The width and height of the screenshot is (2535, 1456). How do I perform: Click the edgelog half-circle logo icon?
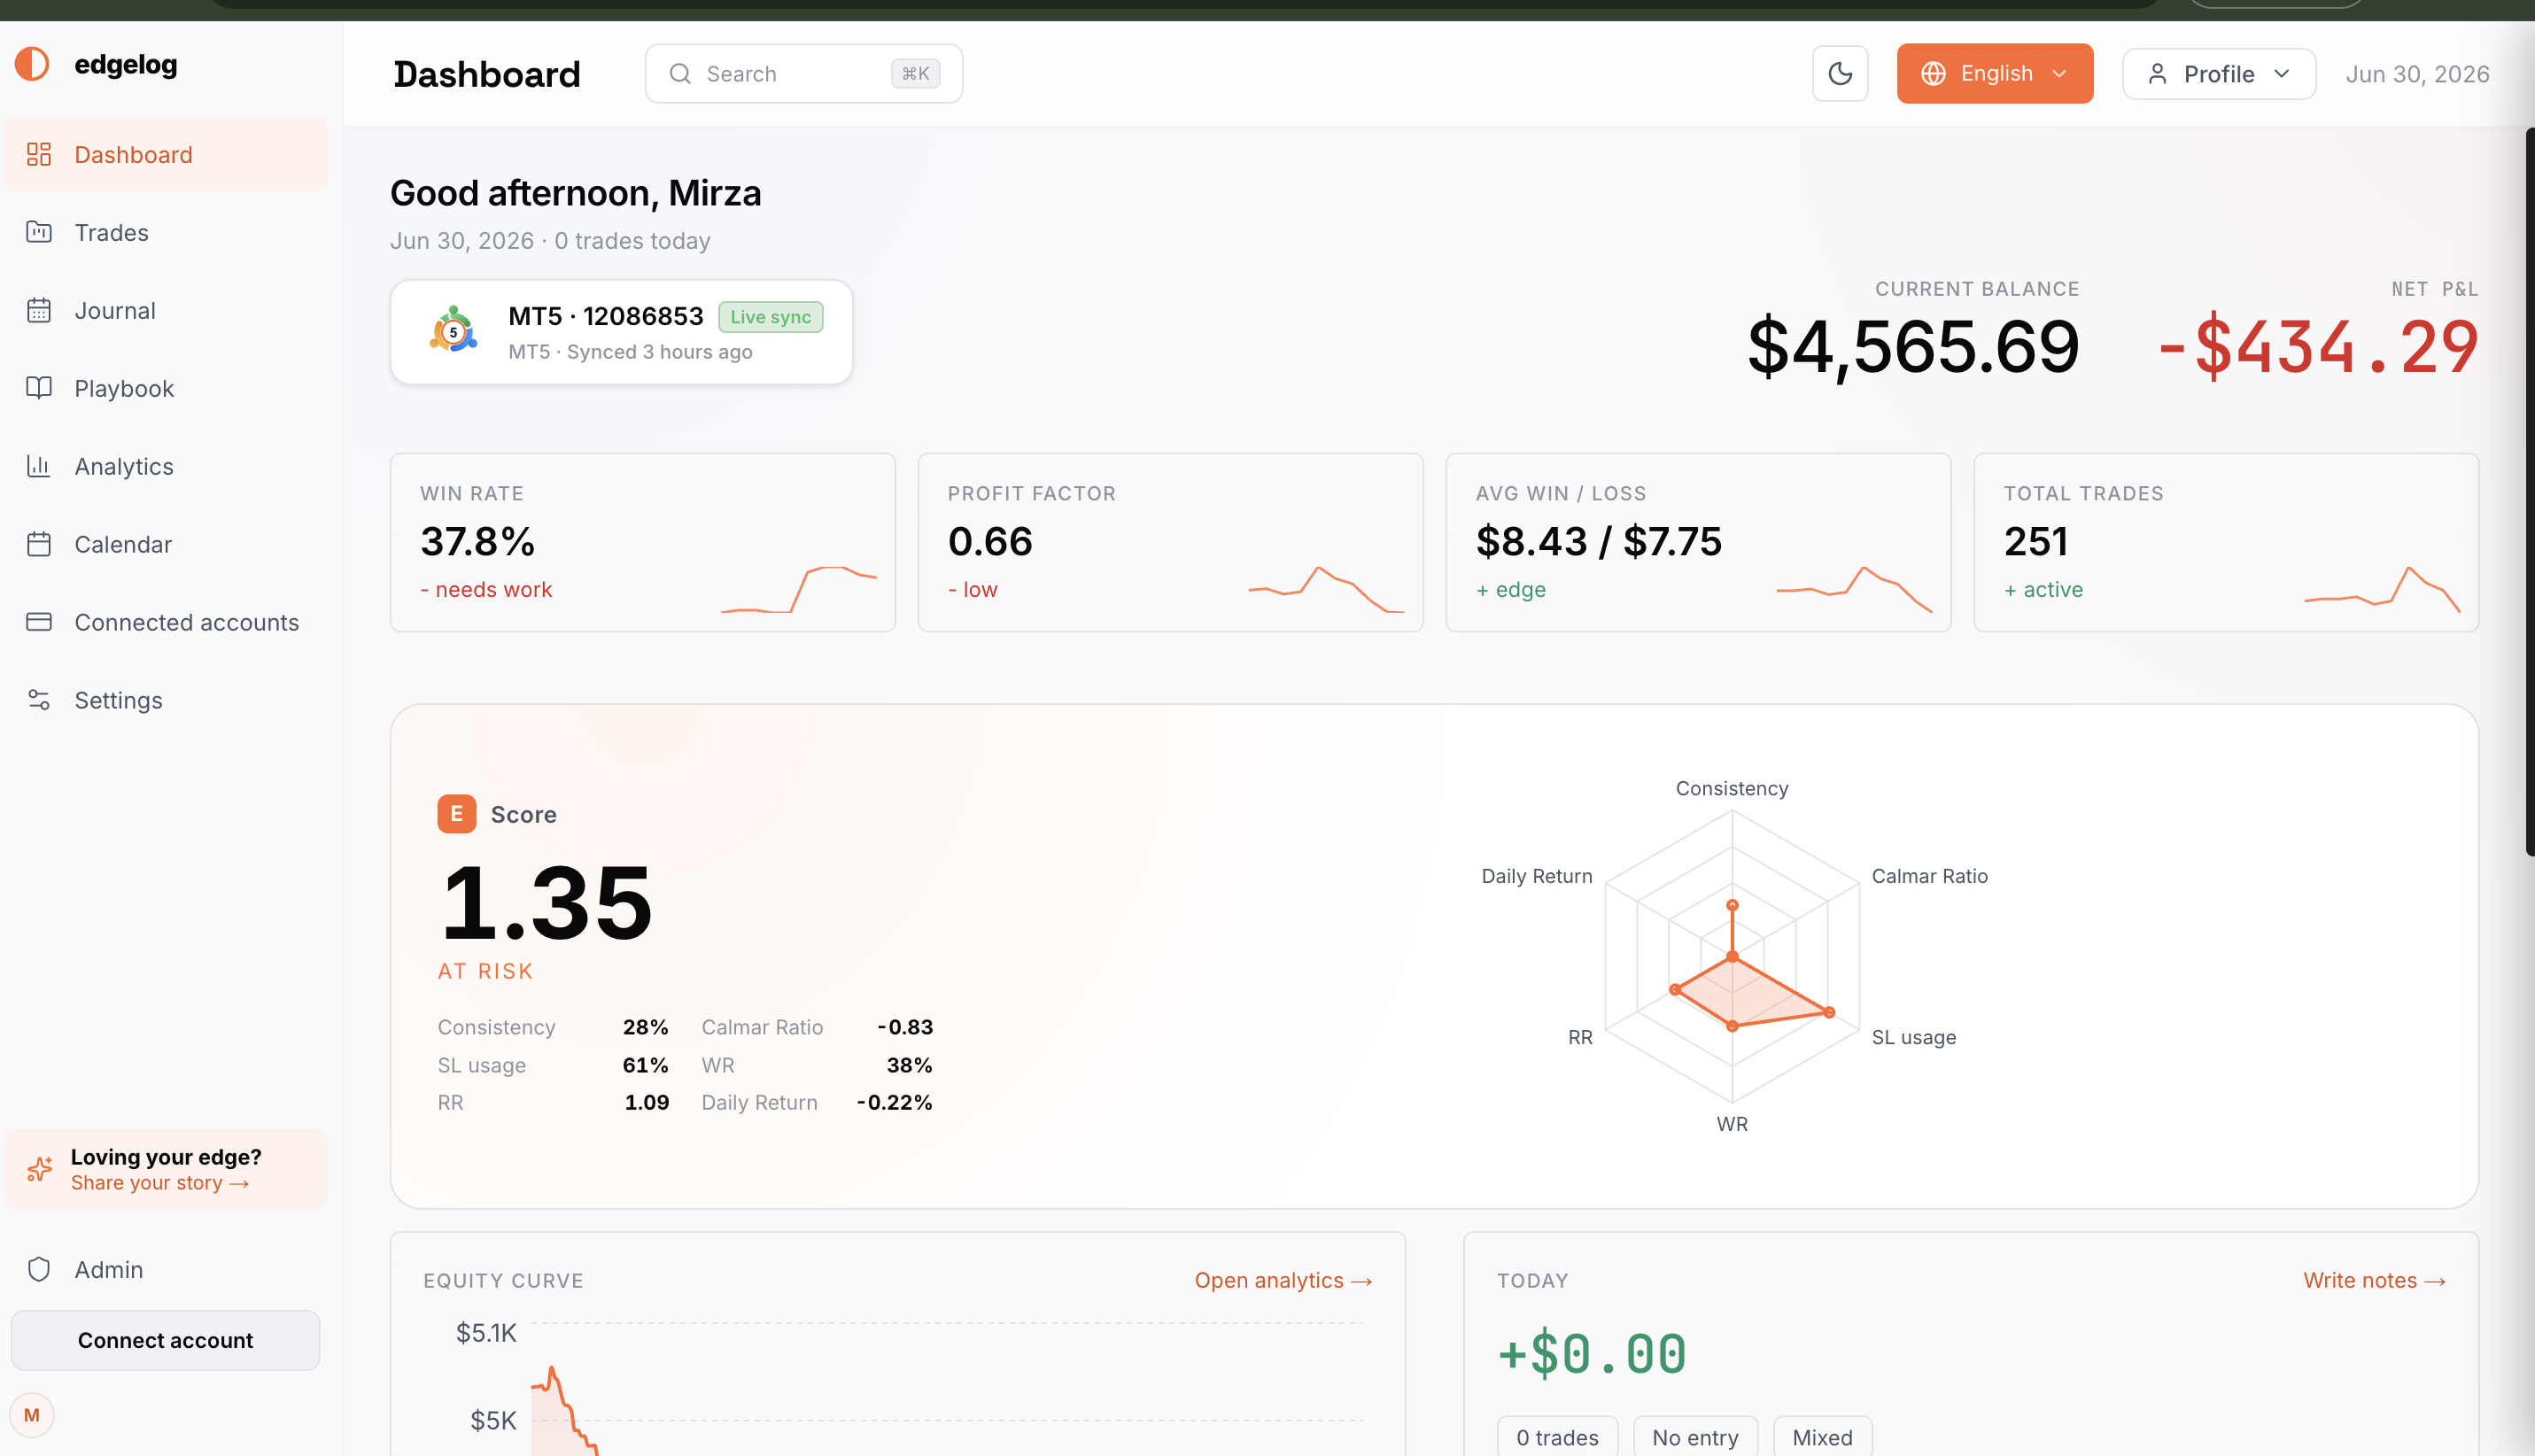32,64
